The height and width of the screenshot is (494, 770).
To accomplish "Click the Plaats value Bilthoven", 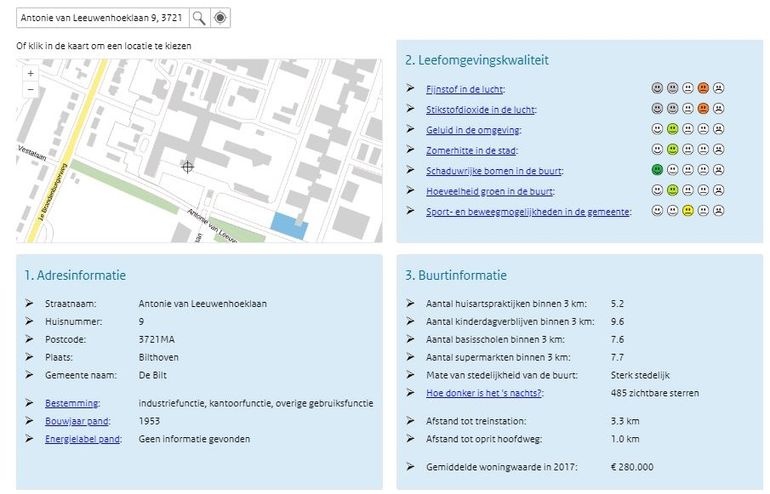I will point(159,357).
